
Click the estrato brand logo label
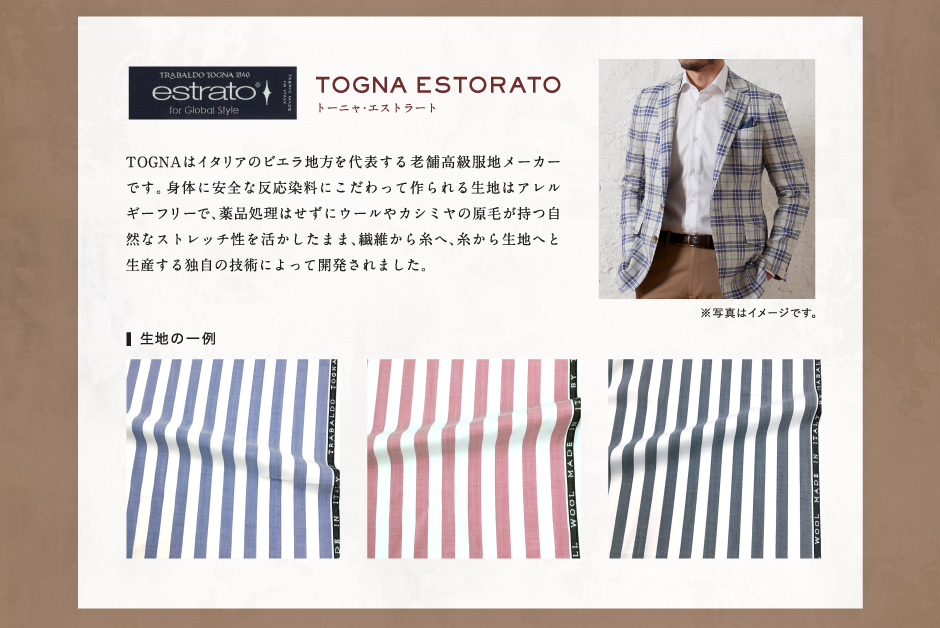coord(212,93)
